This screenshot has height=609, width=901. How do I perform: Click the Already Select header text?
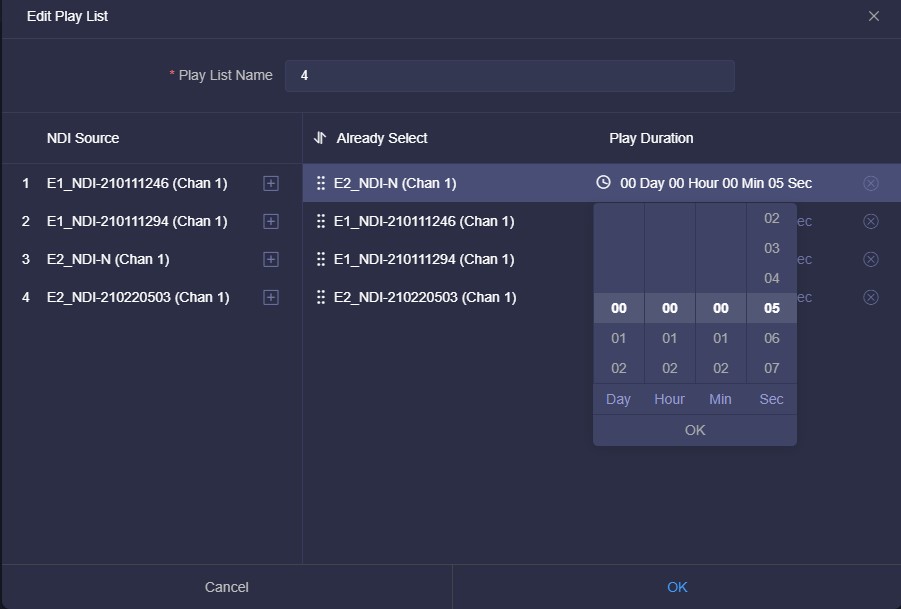(x=382, y=138)
